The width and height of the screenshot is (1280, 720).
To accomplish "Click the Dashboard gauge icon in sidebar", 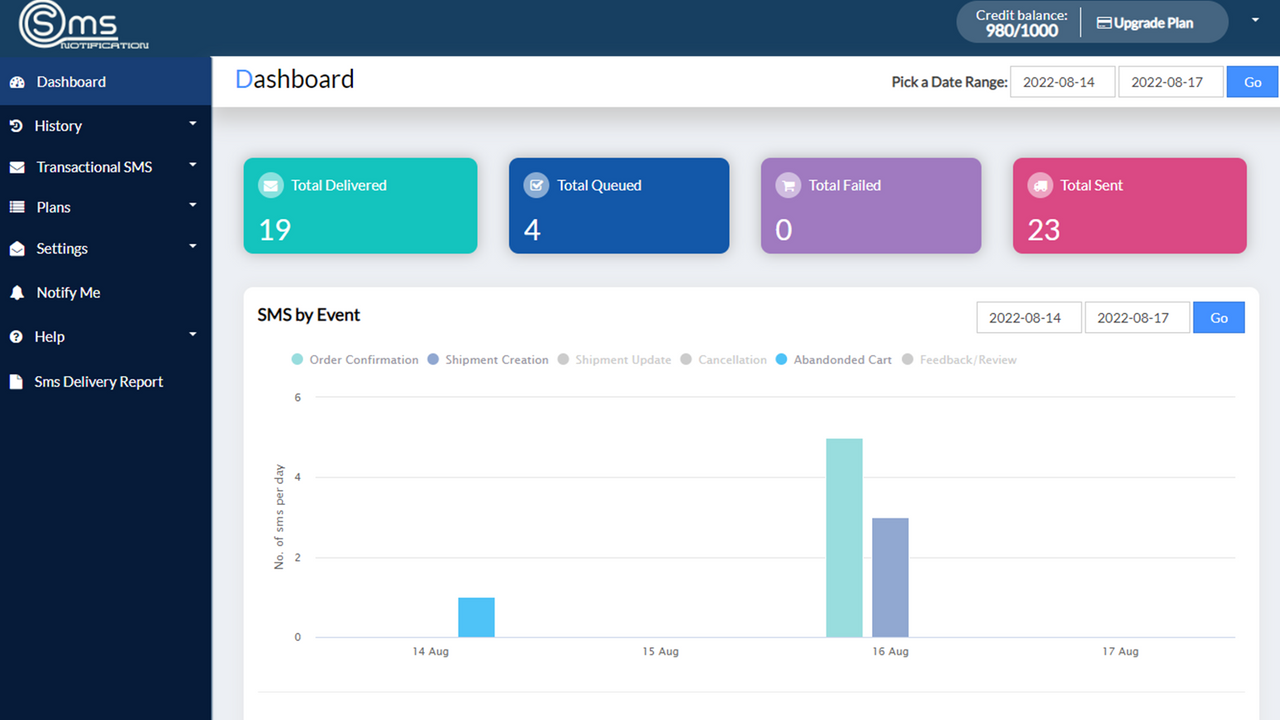I will 16,82.
